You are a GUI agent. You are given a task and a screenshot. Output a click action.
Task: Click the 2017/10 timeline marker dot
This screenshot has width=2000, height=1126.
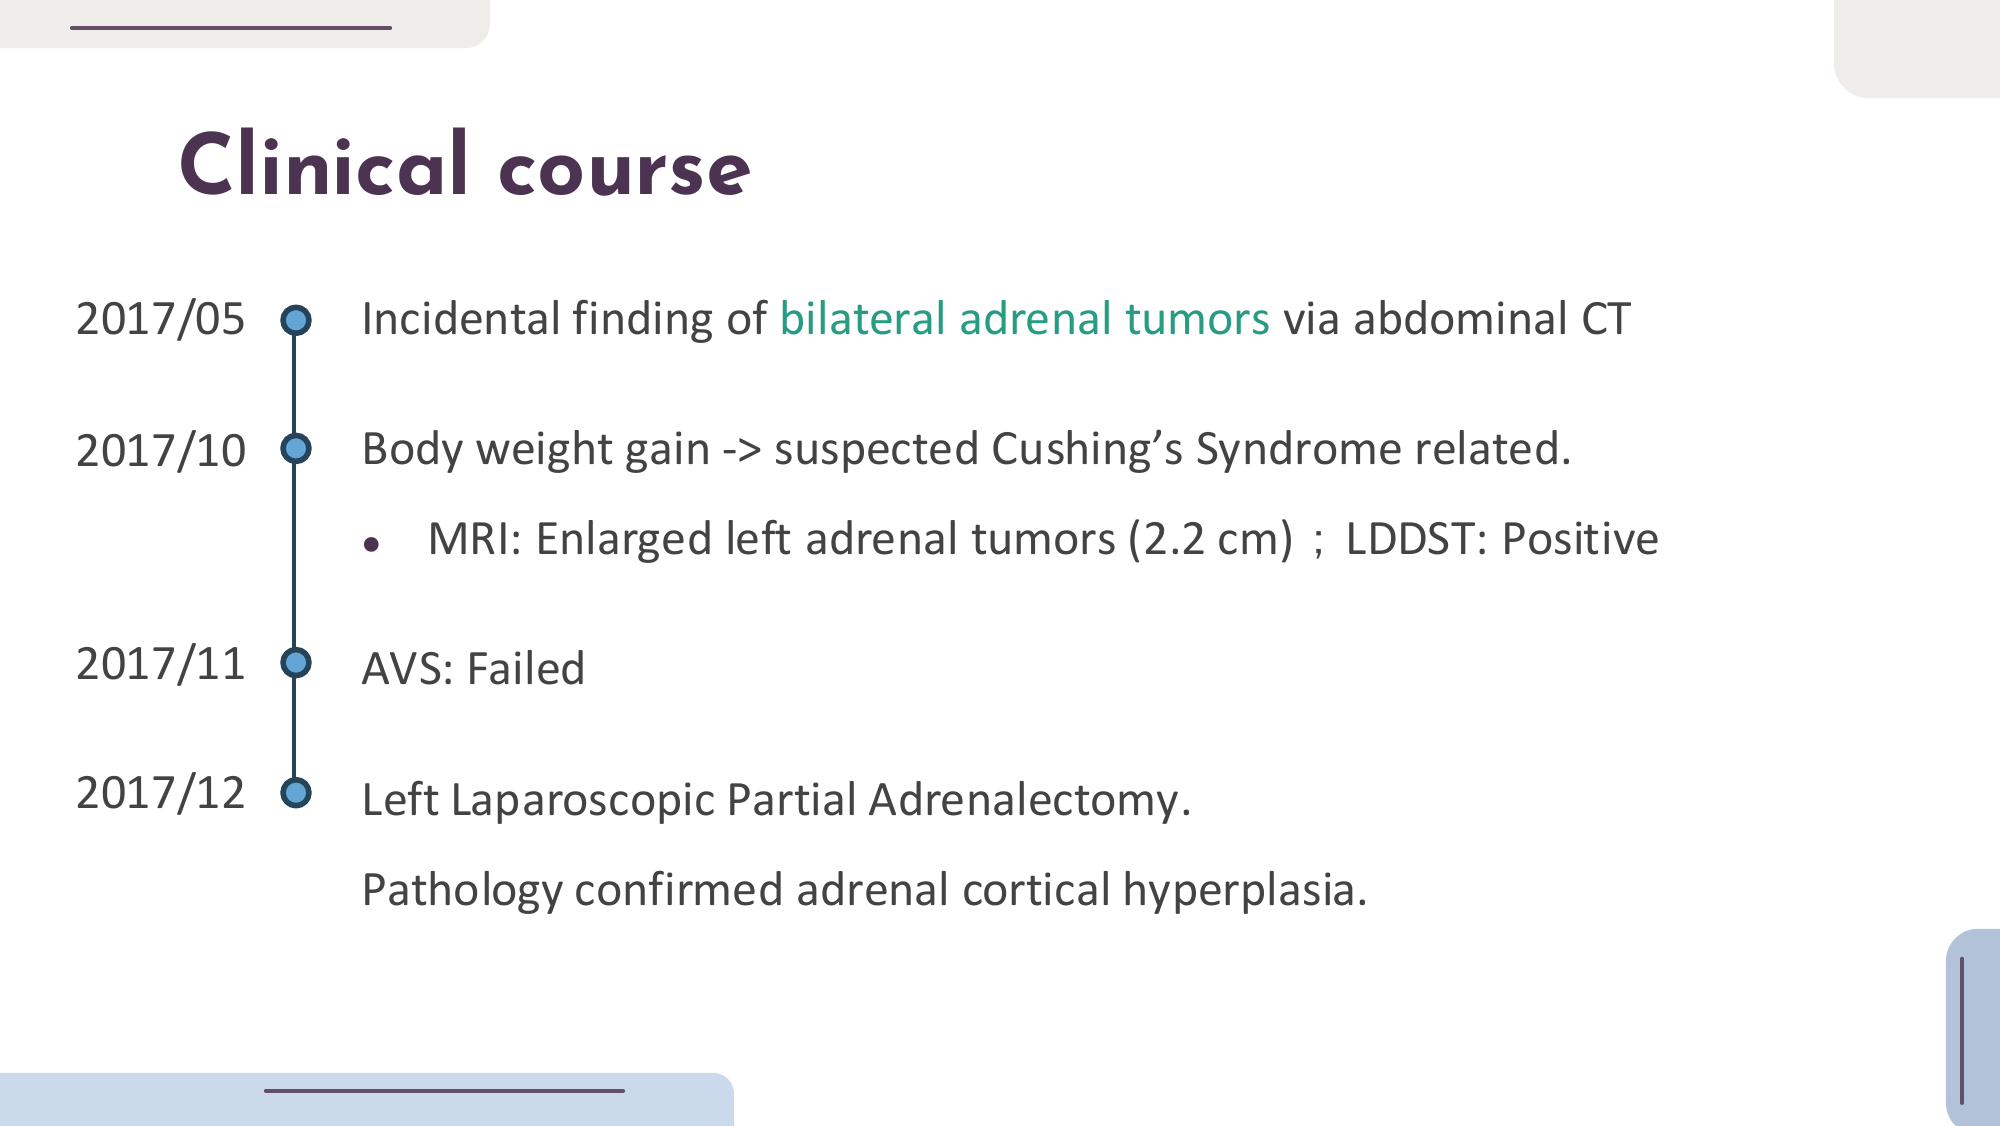(295, 449)
